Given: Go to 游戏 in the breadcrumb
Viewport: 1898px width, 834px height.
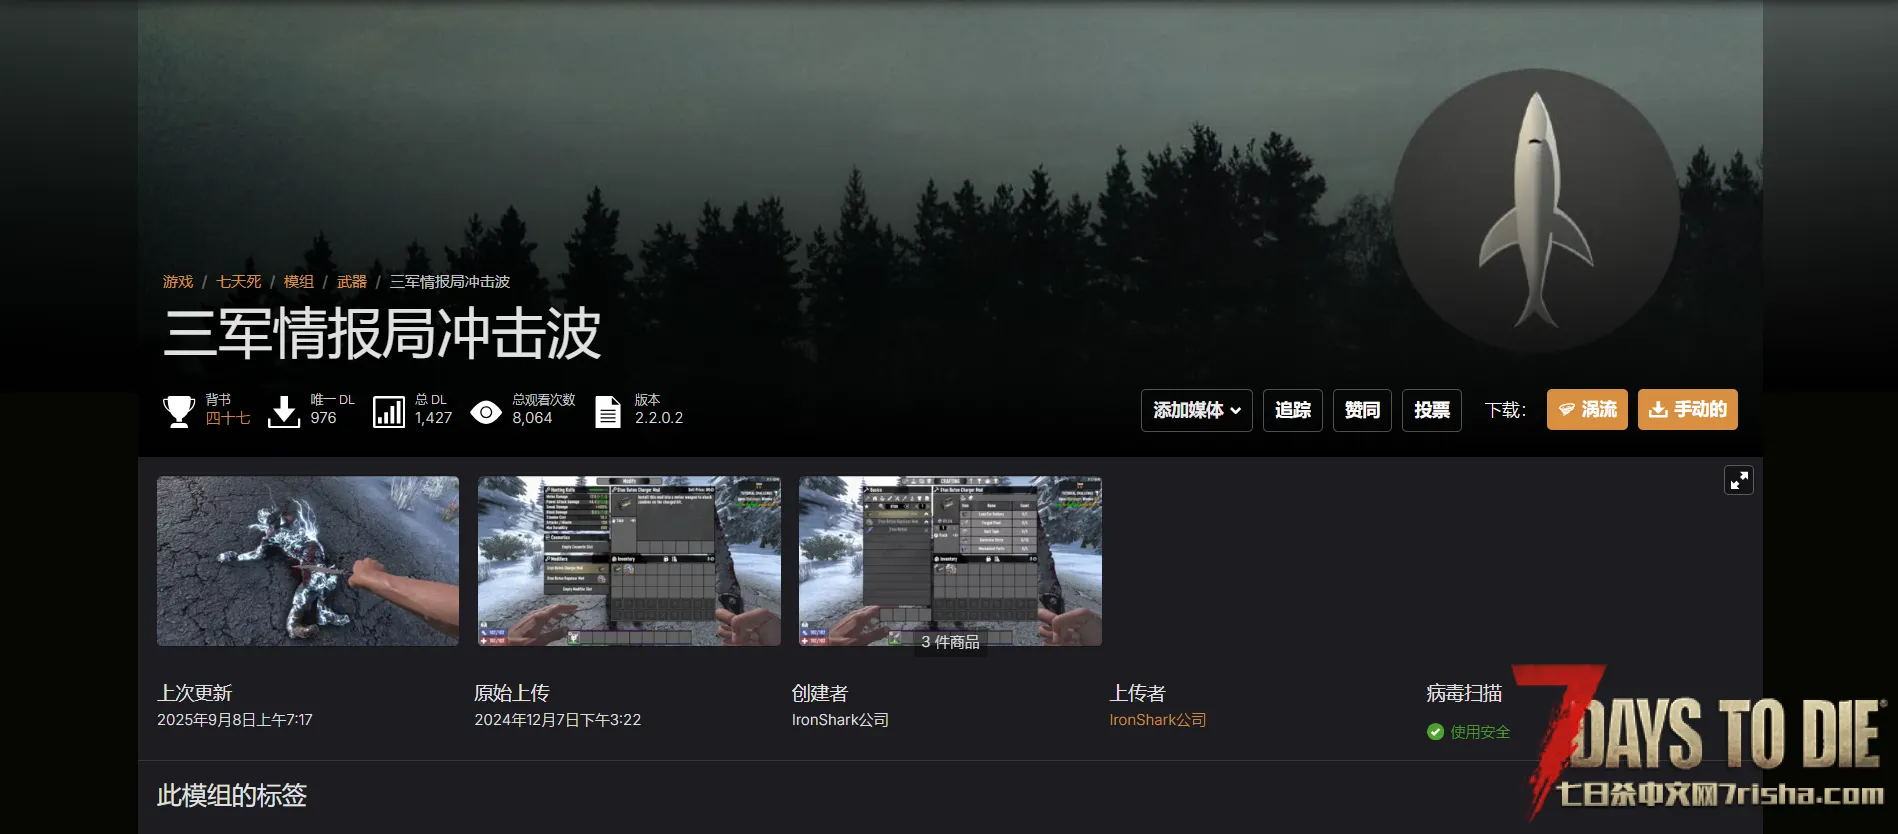Looking at the screenshot, I should point(178,282).
